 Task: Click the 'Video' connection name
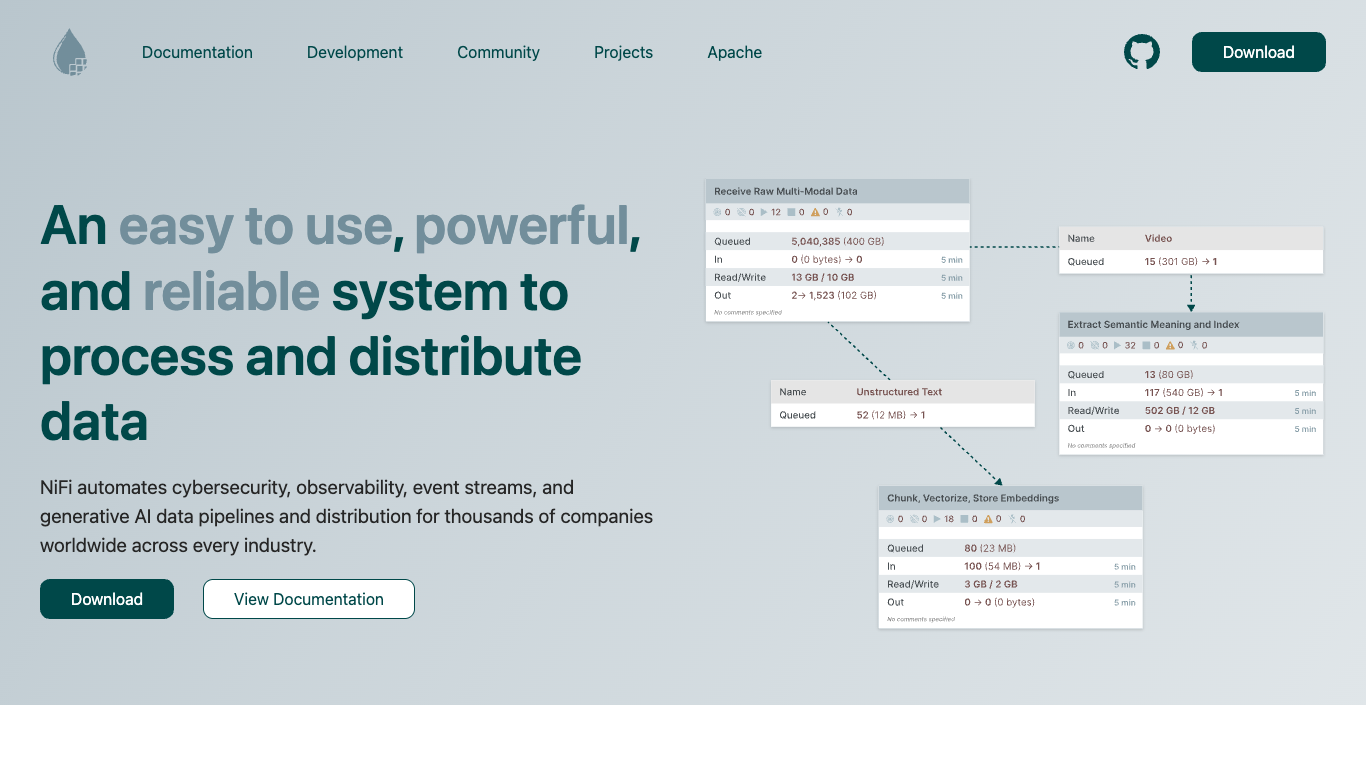(x=1158, y=239)
